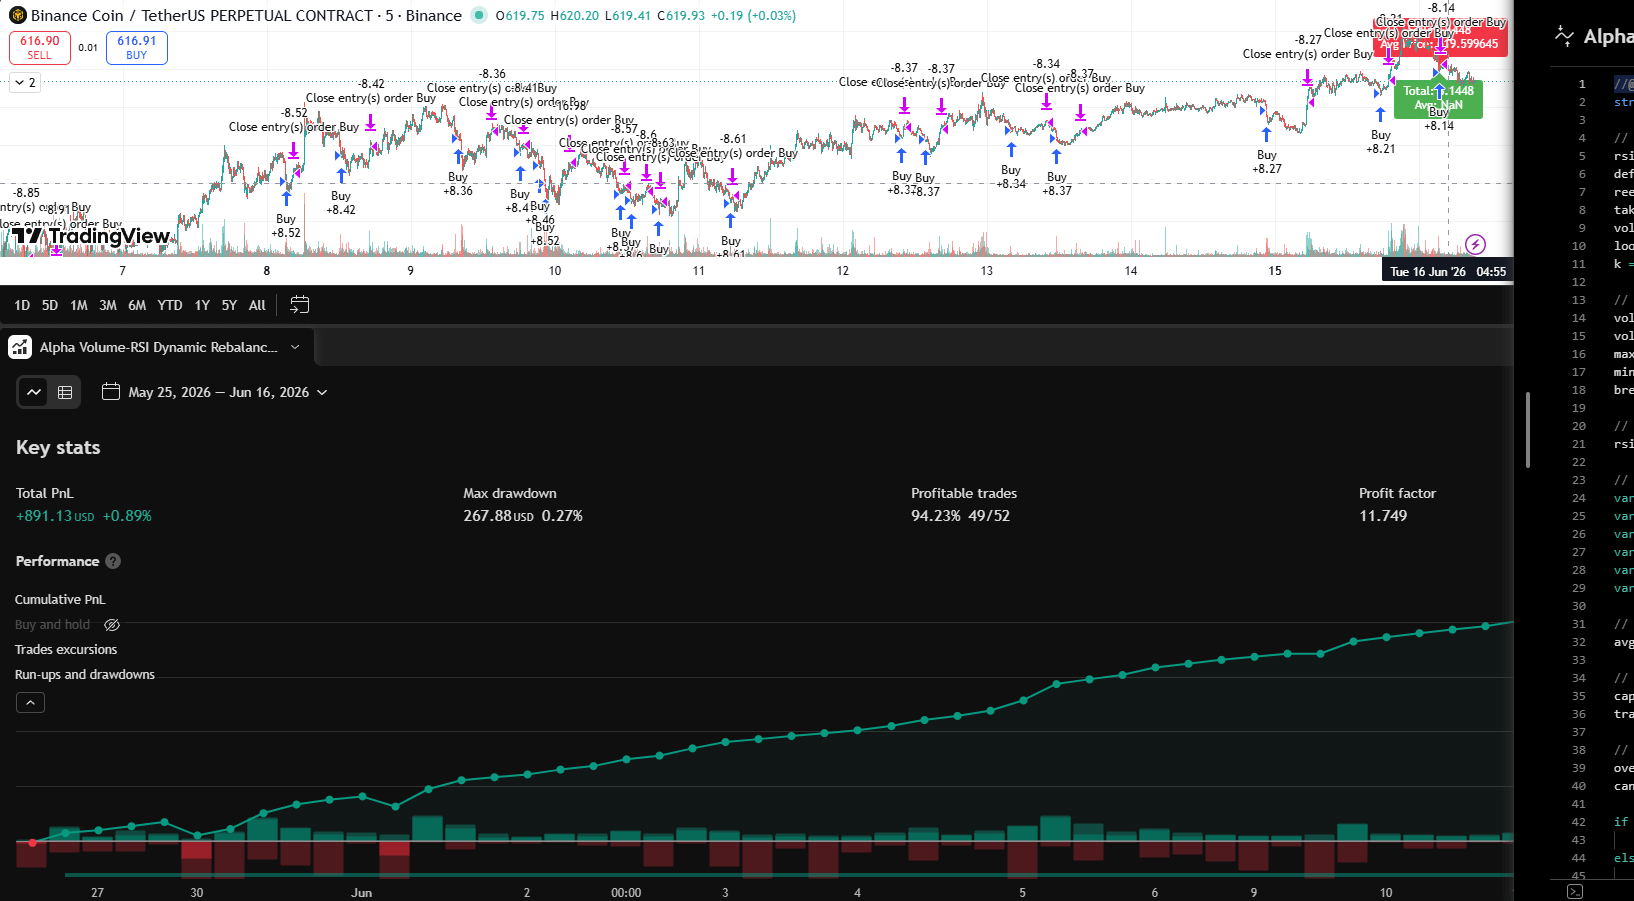Click the Performance help question mark

tap(113, 561)
